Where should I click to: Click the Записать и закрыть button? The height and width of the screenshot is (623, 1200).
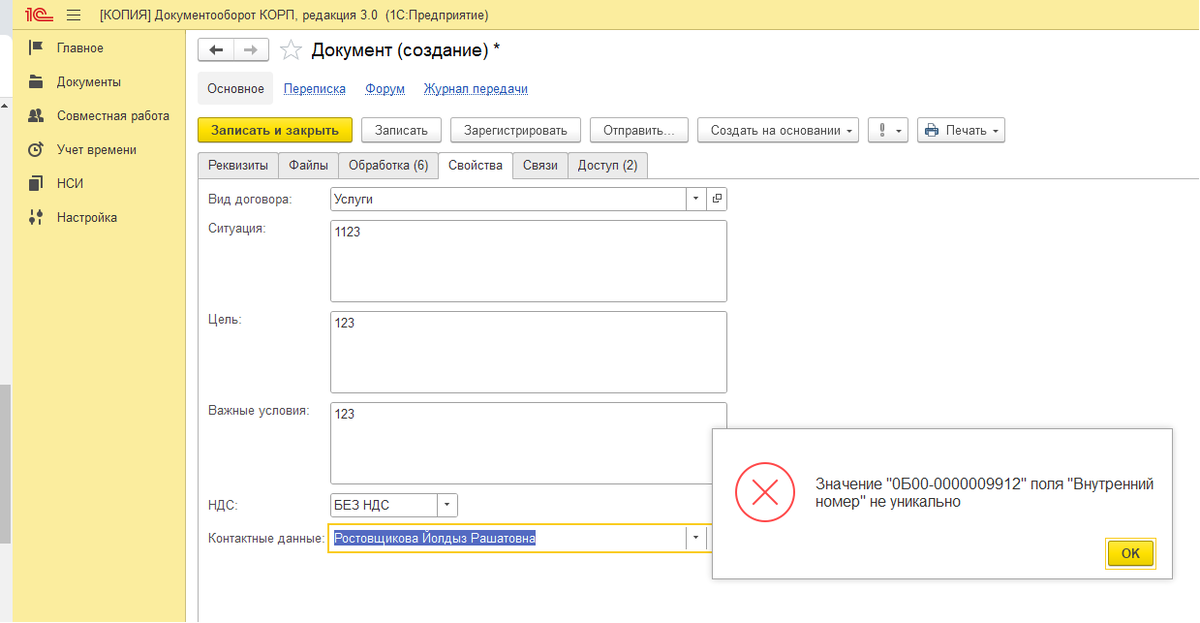click(275, 130)
